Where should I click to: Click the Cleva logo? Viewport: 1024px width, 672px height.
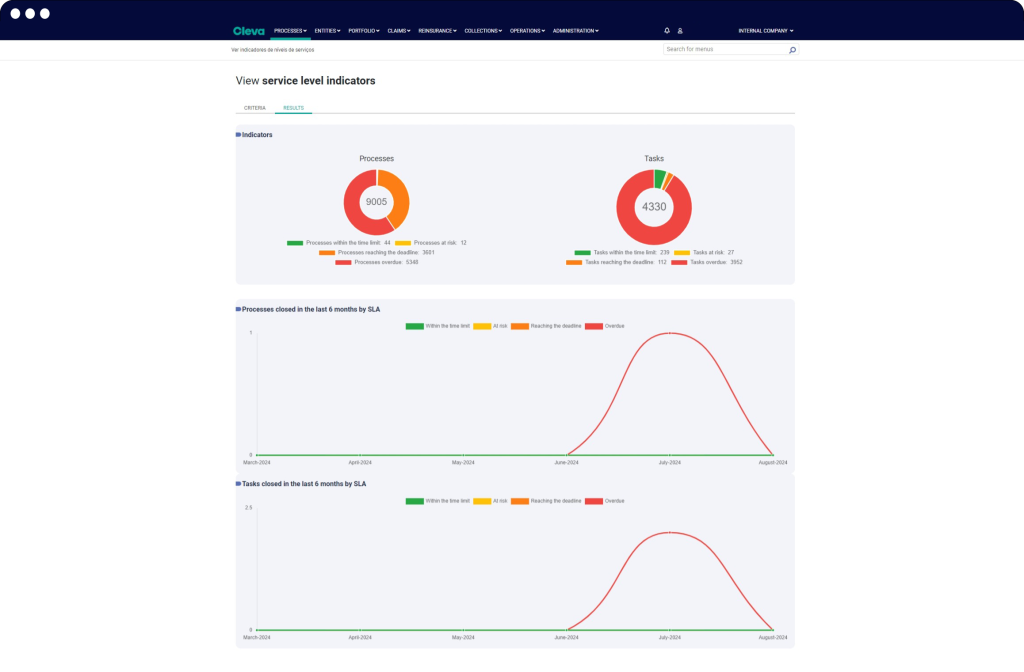point(249,31)
